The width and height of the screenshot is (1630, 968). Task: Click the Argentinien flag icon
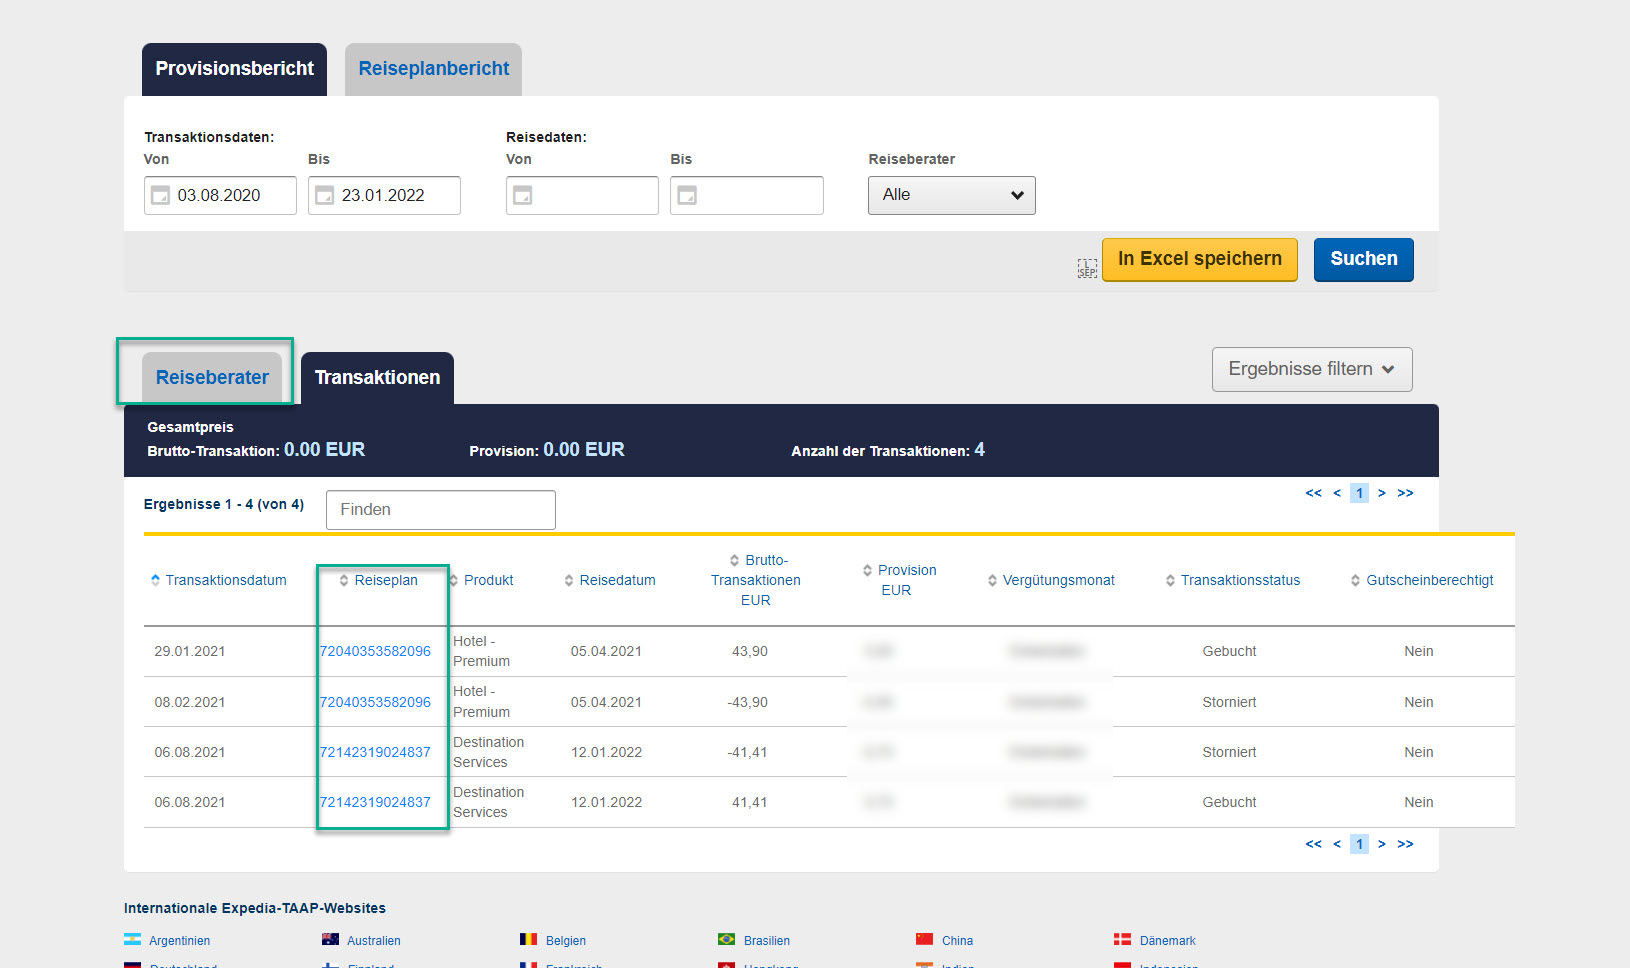click(x=132, y=939)
